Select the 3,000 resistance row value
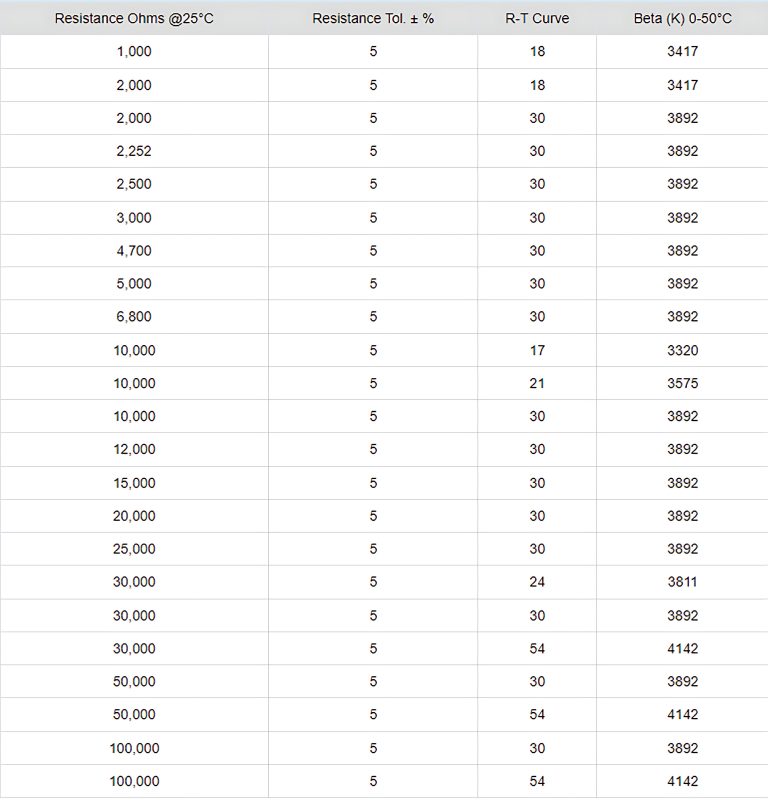 click(134, 217)
